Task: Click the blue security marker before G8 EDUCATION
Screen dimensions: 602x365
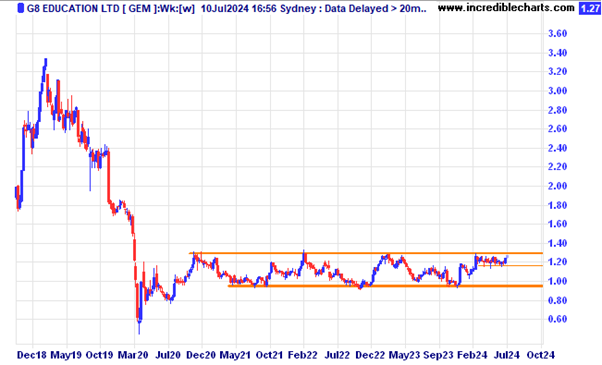Action: (20, 8)
